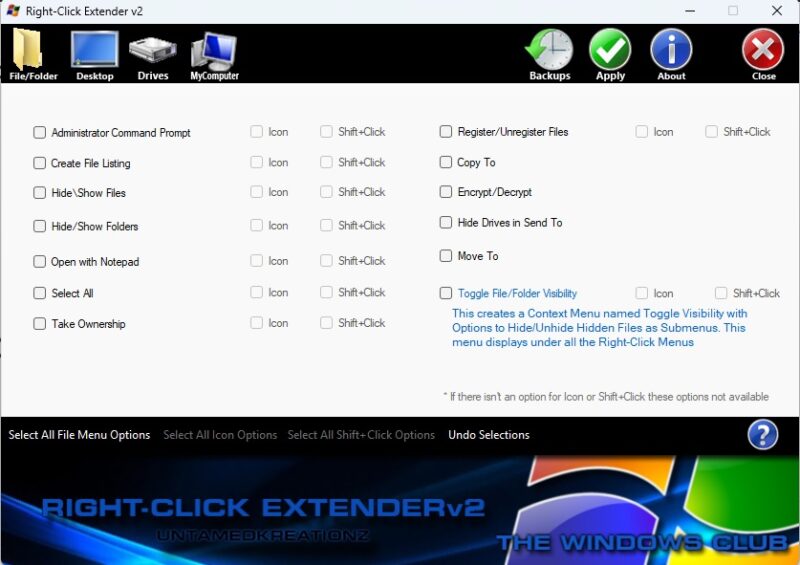Click the Right-Click Extender v2 window title
Screen dimensions: 800x565
84,11
